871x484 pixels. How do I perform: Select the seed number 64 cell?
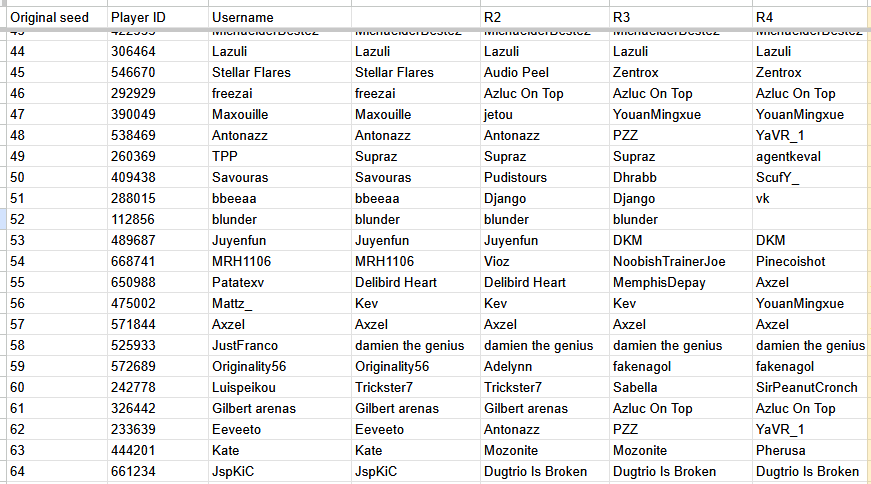(x=18, y=471)
